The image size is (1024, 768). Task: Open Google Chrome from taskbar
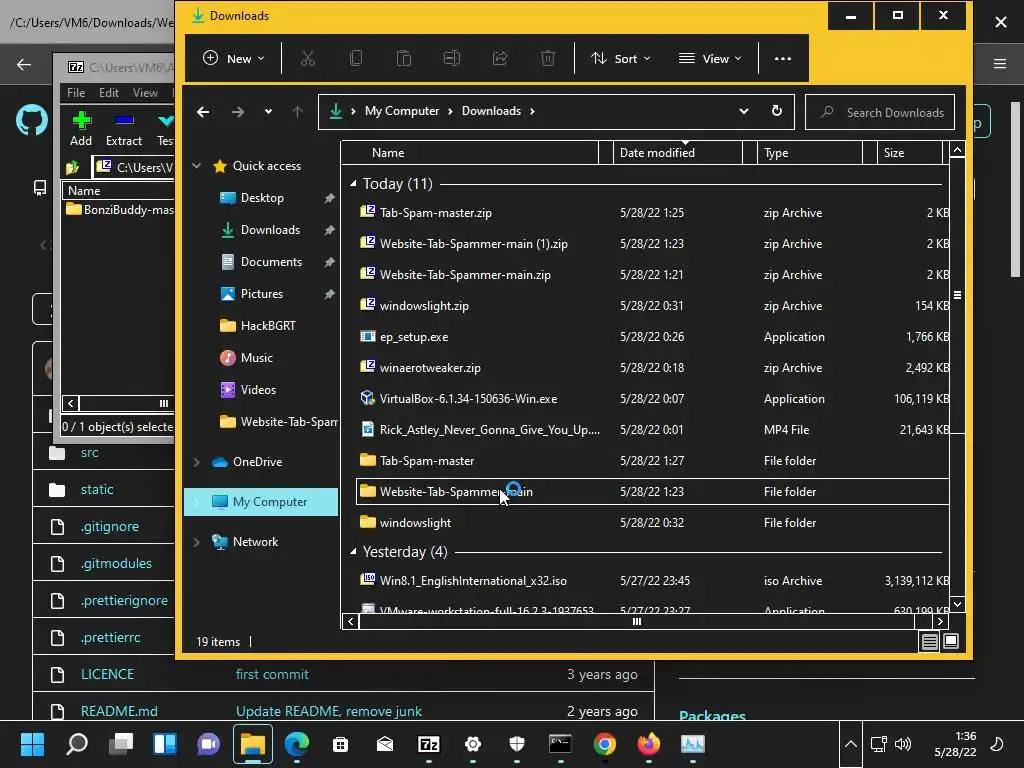[605, 744]
